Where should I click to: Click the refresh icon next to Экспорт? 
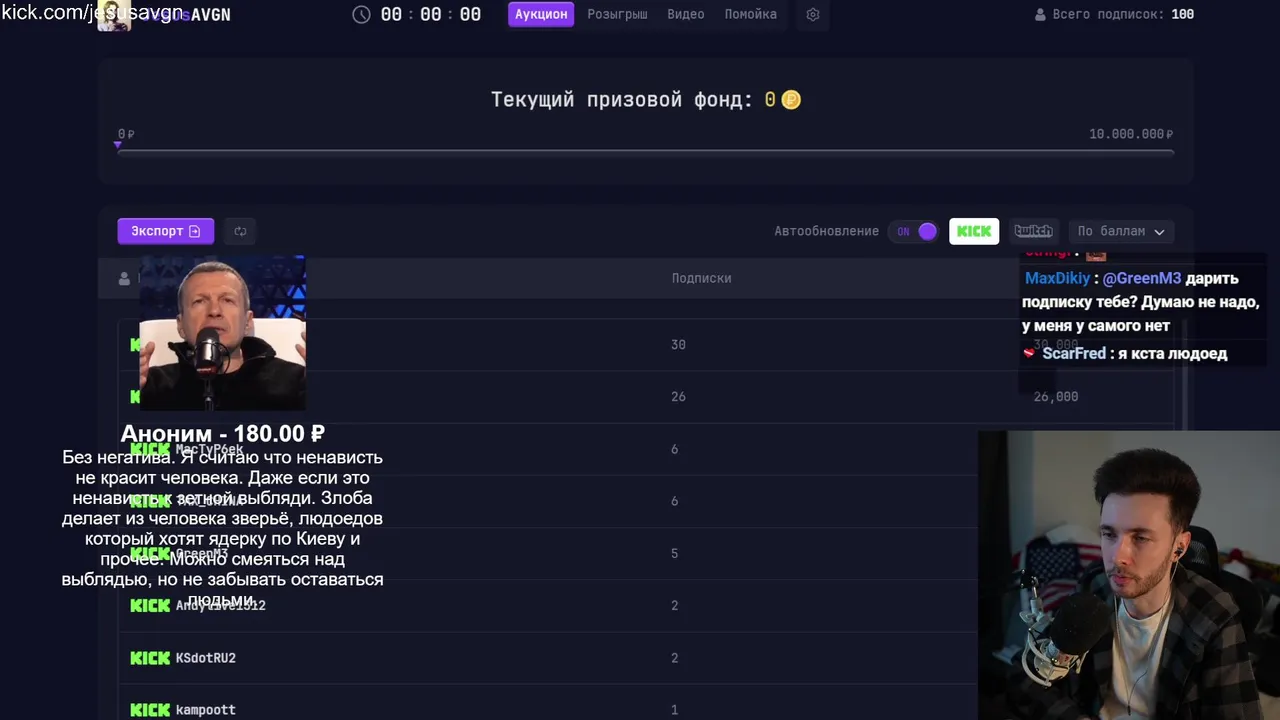[240, 231]
